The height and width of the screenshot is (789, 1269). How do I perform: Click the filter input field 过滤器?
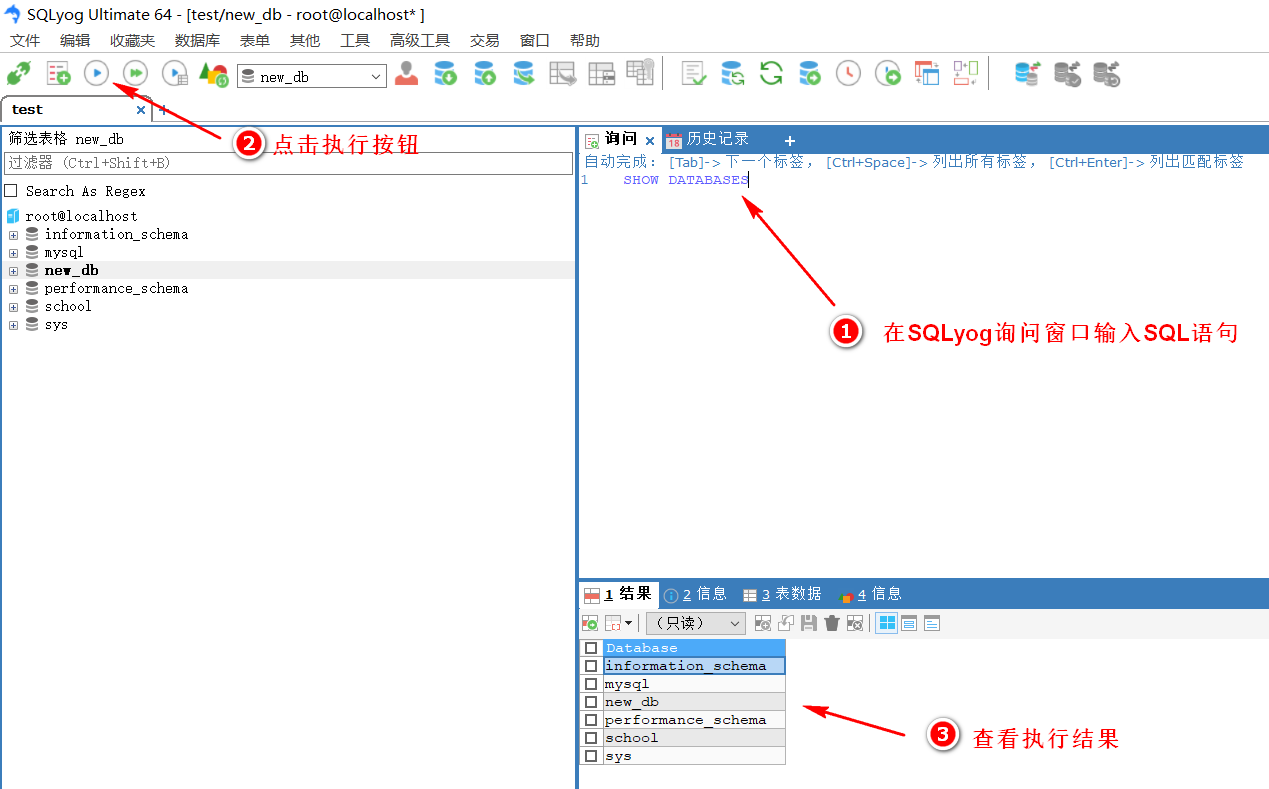[x=288, y=163]
